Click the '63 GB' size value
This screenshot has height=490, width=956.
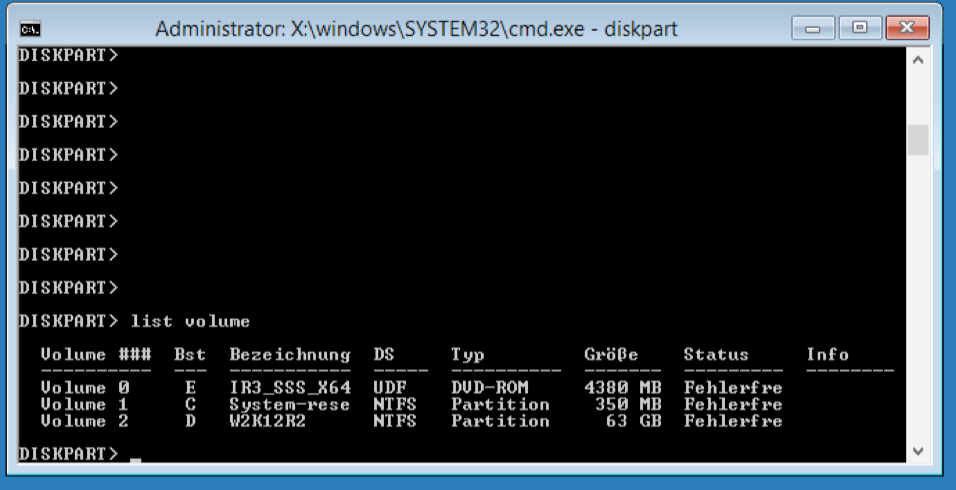pos(633,421)
